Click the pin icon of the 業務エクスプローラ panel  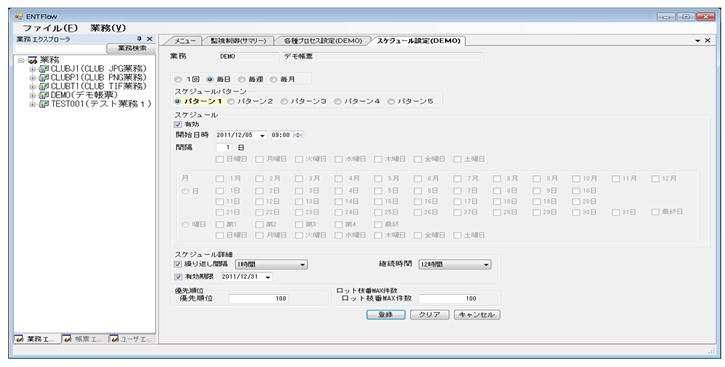pyautogui.click(x=139, y=39)
